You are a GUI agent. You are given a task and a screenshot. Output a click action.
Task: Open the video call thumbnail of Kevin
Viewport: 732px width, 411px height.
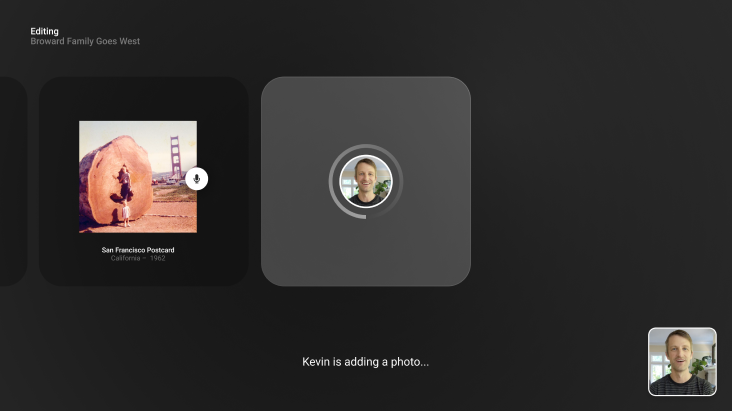point(682,361)
